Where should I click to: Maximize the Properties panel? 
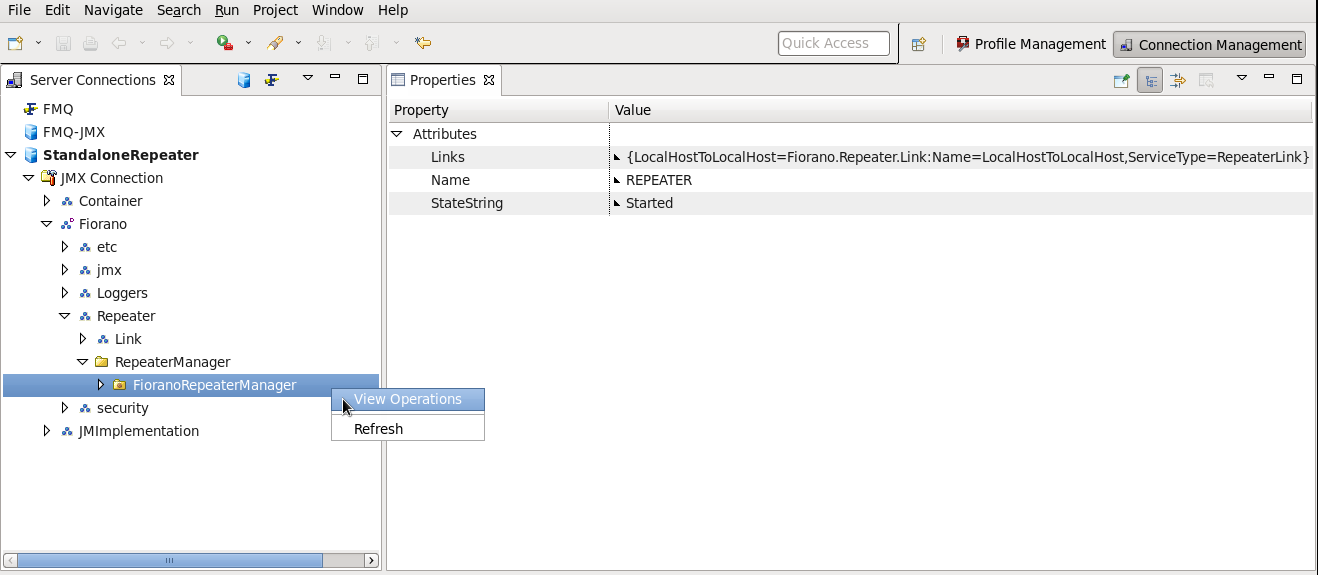click(1297, 78)
